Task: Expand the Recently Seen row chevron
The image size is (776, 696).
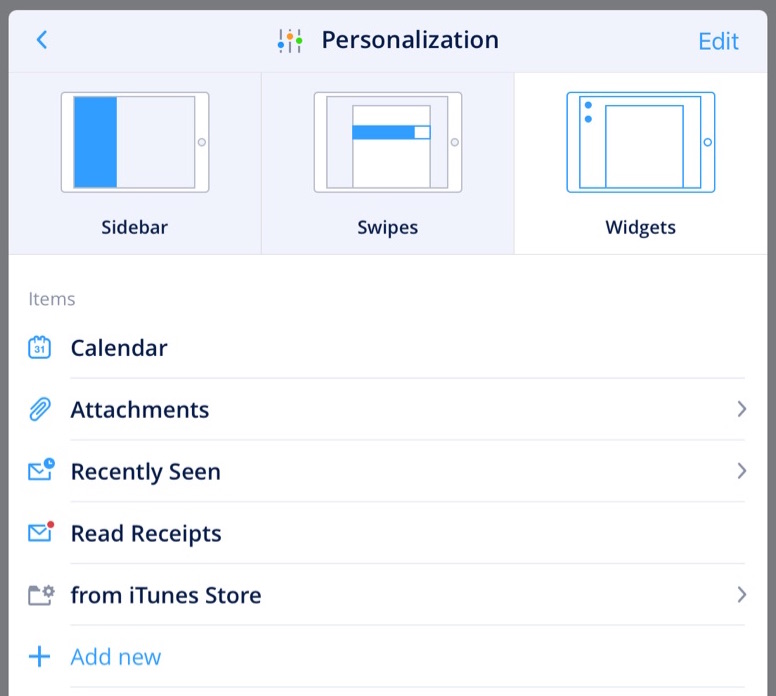Action: pyautogui.click(x=741, y=471)
